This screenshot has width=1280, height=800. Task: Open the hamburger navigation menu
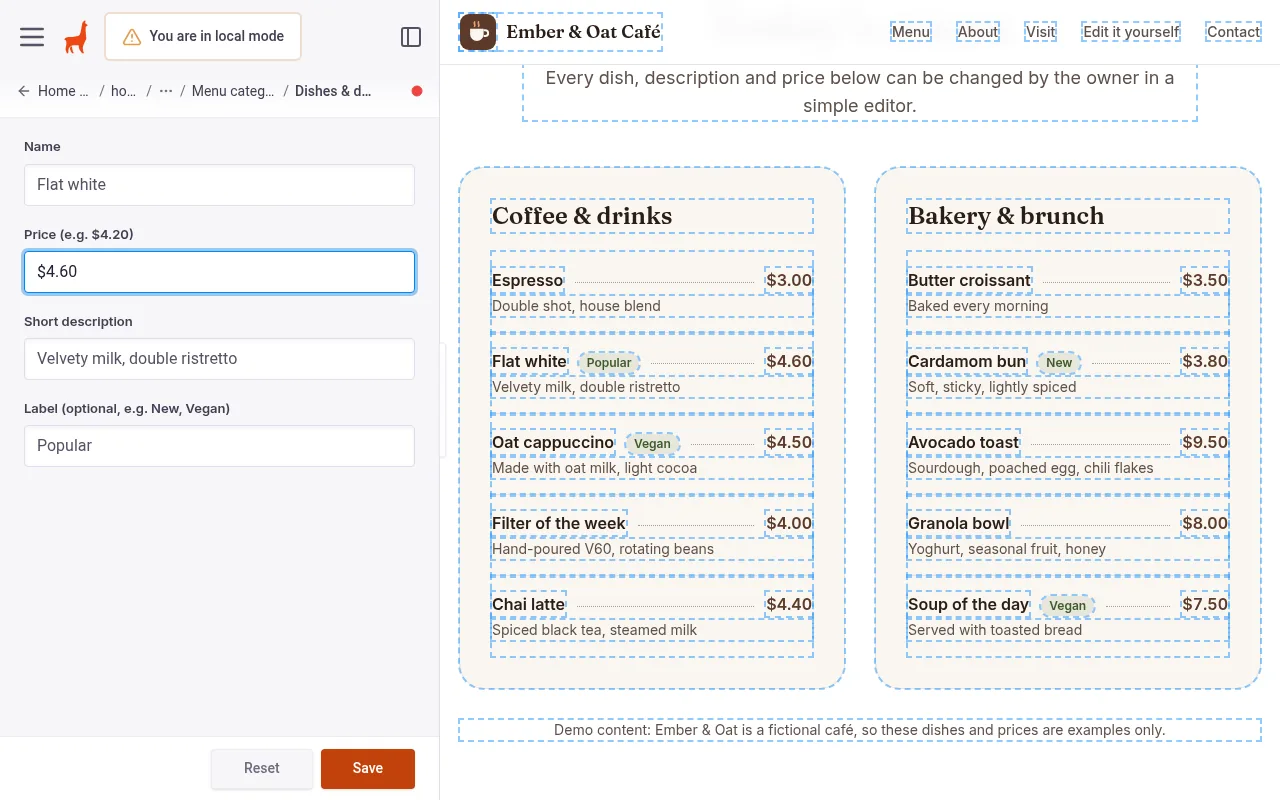pyautogui.click(x=32, y=36)
